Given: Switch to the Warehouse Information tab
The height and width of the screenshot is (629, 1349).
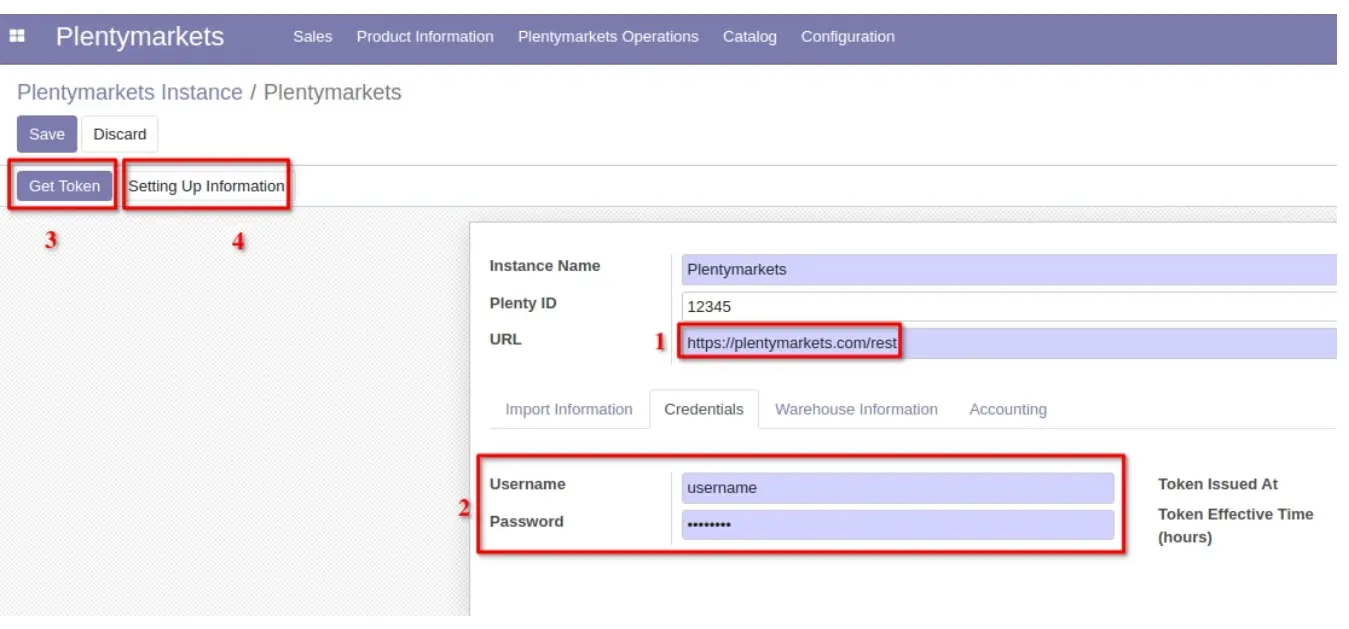Looking at the screenshot, I should point(856,410).
